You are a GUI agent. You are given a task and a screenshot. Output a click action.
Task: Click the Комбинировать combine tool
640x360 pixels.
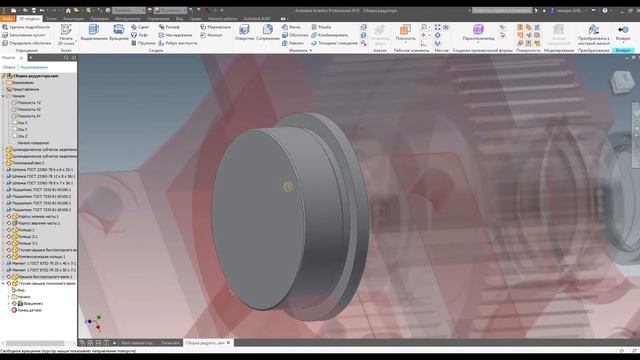tap(329, 35)
